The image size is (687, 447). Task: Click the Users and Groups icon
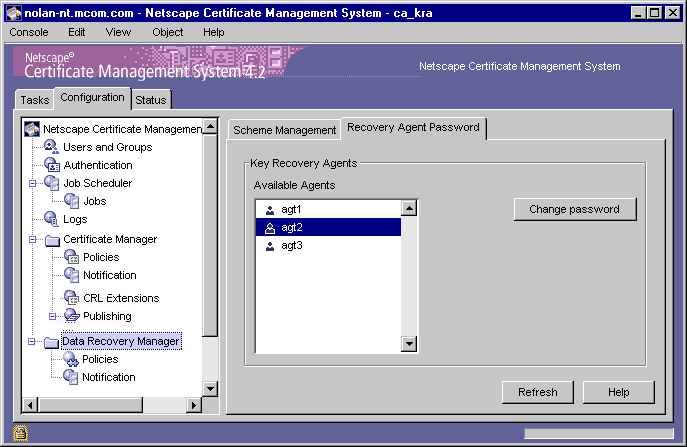coord(51,147)
